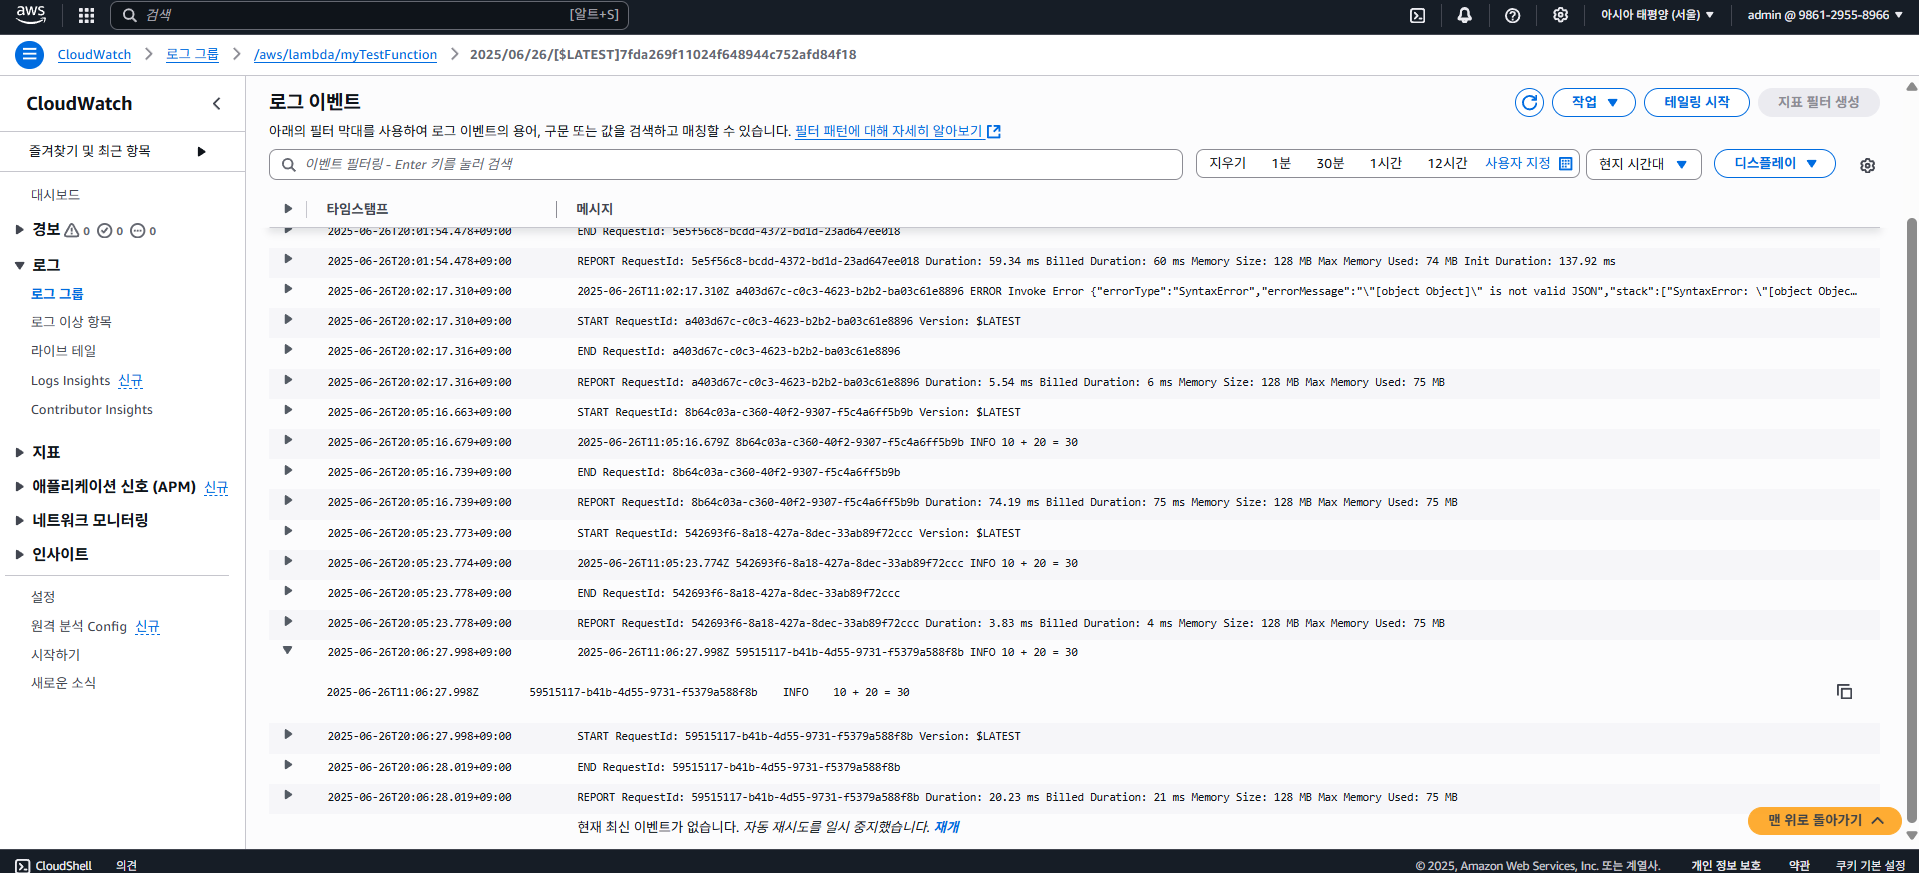
Task: Expand the 지표 metrics section
Action: pos(19,452)
